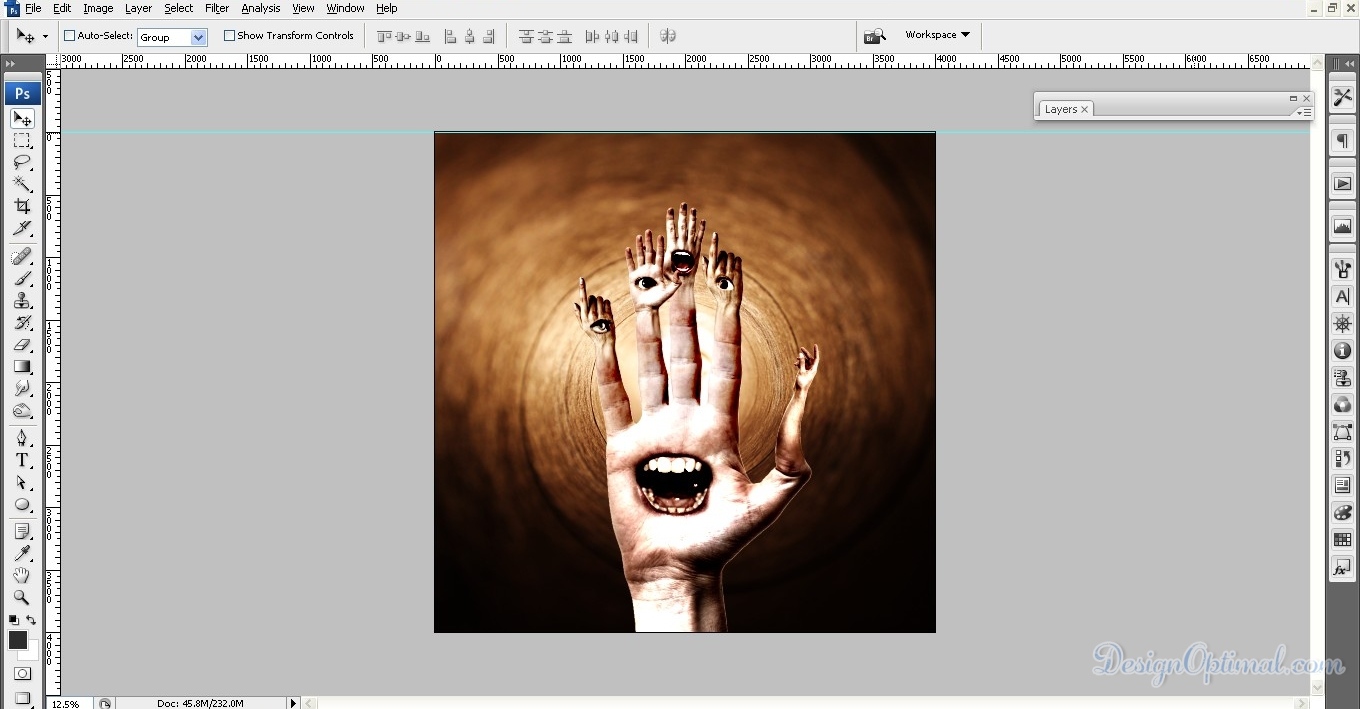The height and width of the screenshot is (709, 1360).
Task: Enable Show Transform Controls checkbox
Action: click(x=229, y=35)
